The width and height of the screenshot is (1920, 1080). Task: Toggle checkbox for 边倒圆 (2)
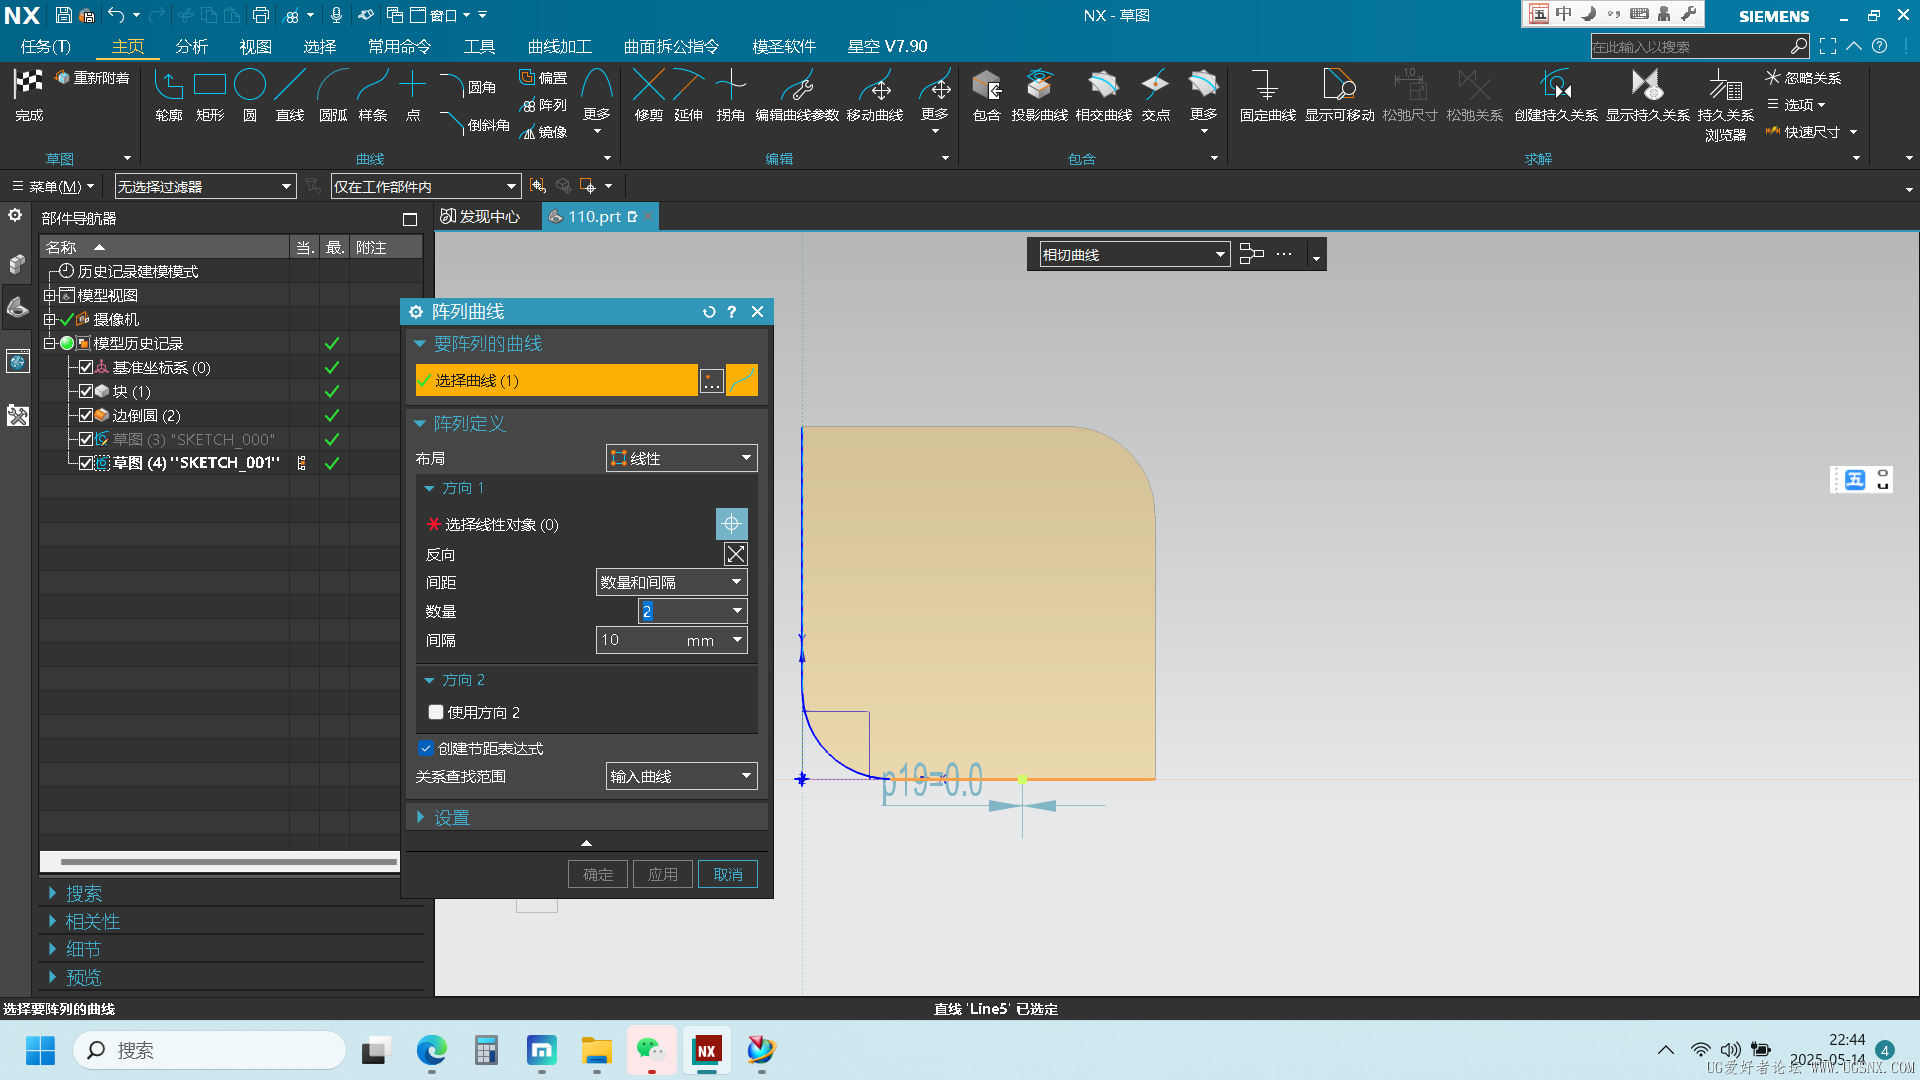point(86,415)
